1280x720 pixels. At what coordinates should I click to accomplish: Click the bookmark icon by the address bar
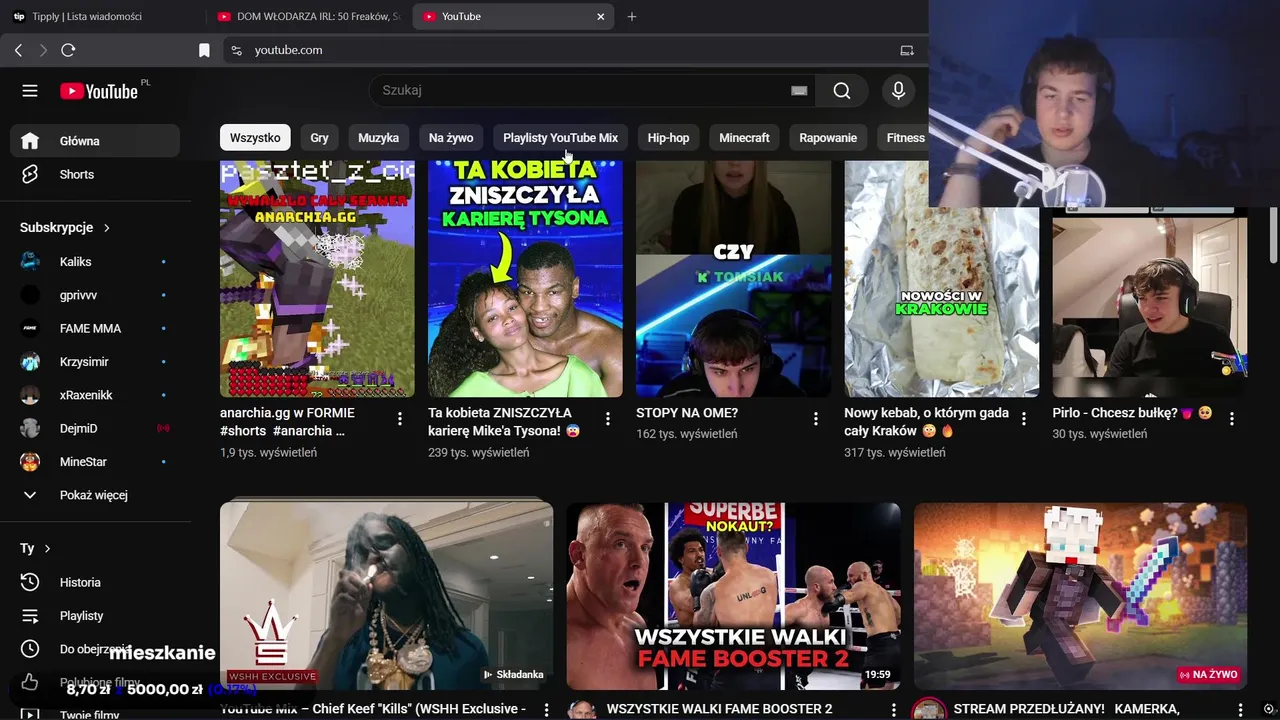(x=204, y=50)
